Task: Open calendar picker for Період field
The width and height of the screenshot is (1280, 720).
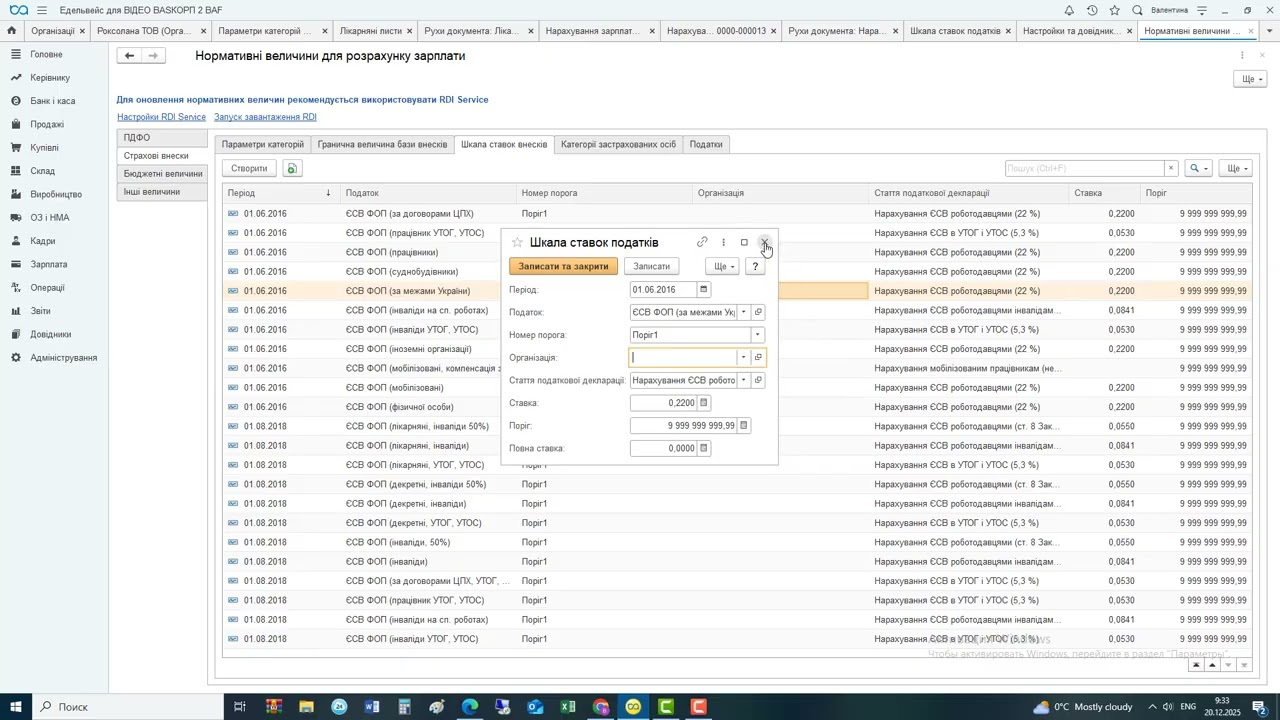Action: tap(704, 290)
